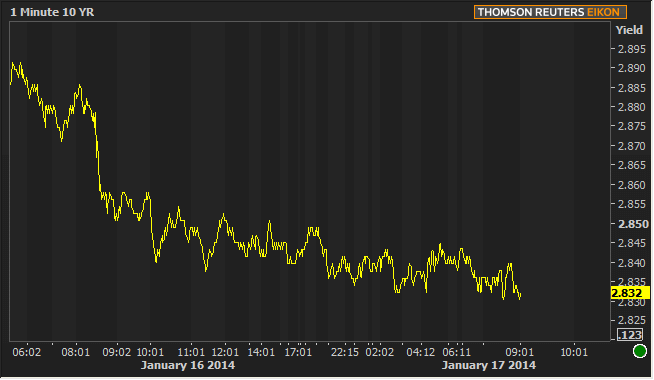654x380 pixels.
Task: Click the 14:01 time axis label
Action: 261,352
